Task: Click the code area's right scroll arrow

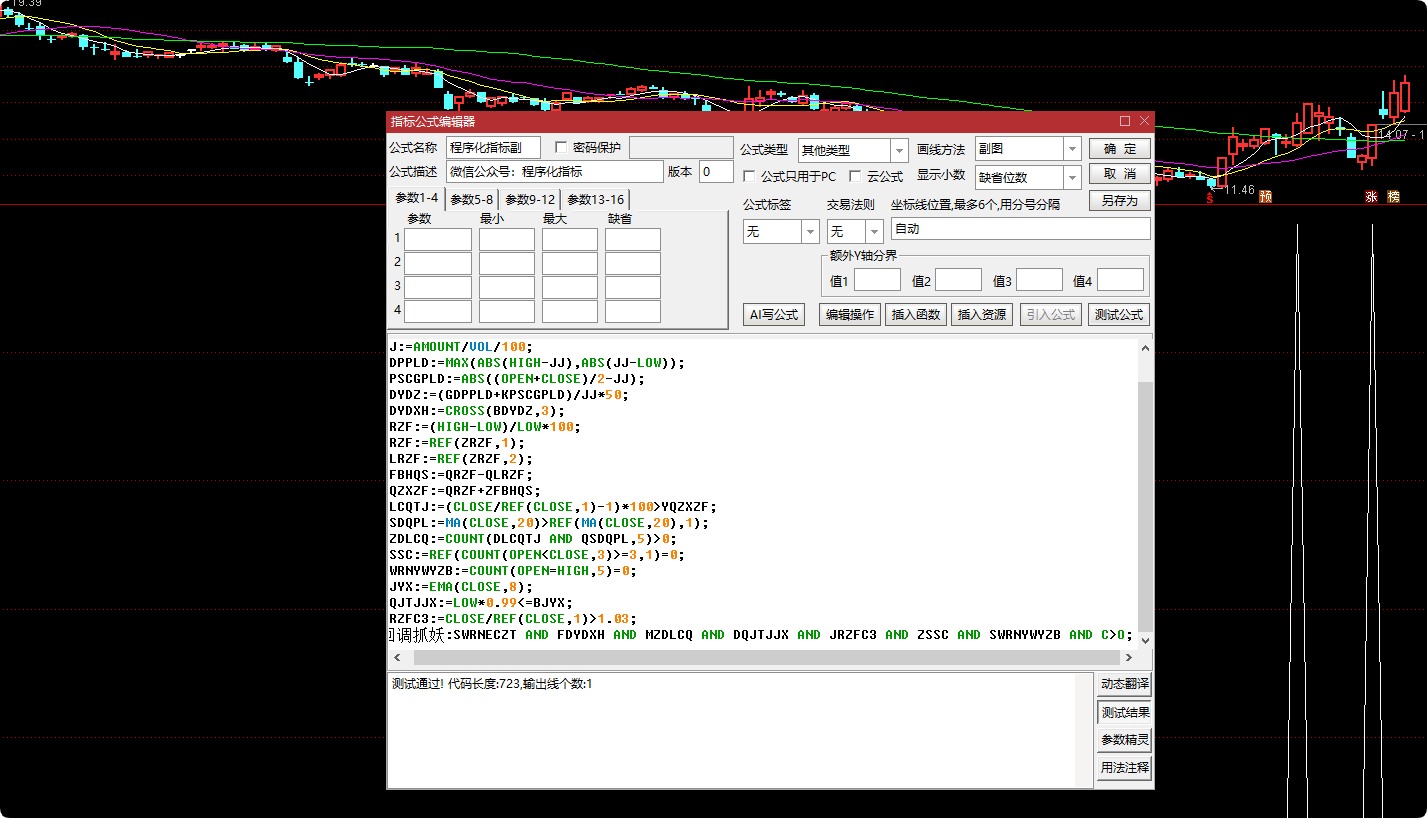Action: pyautogui.click(x=1129, y=658)
